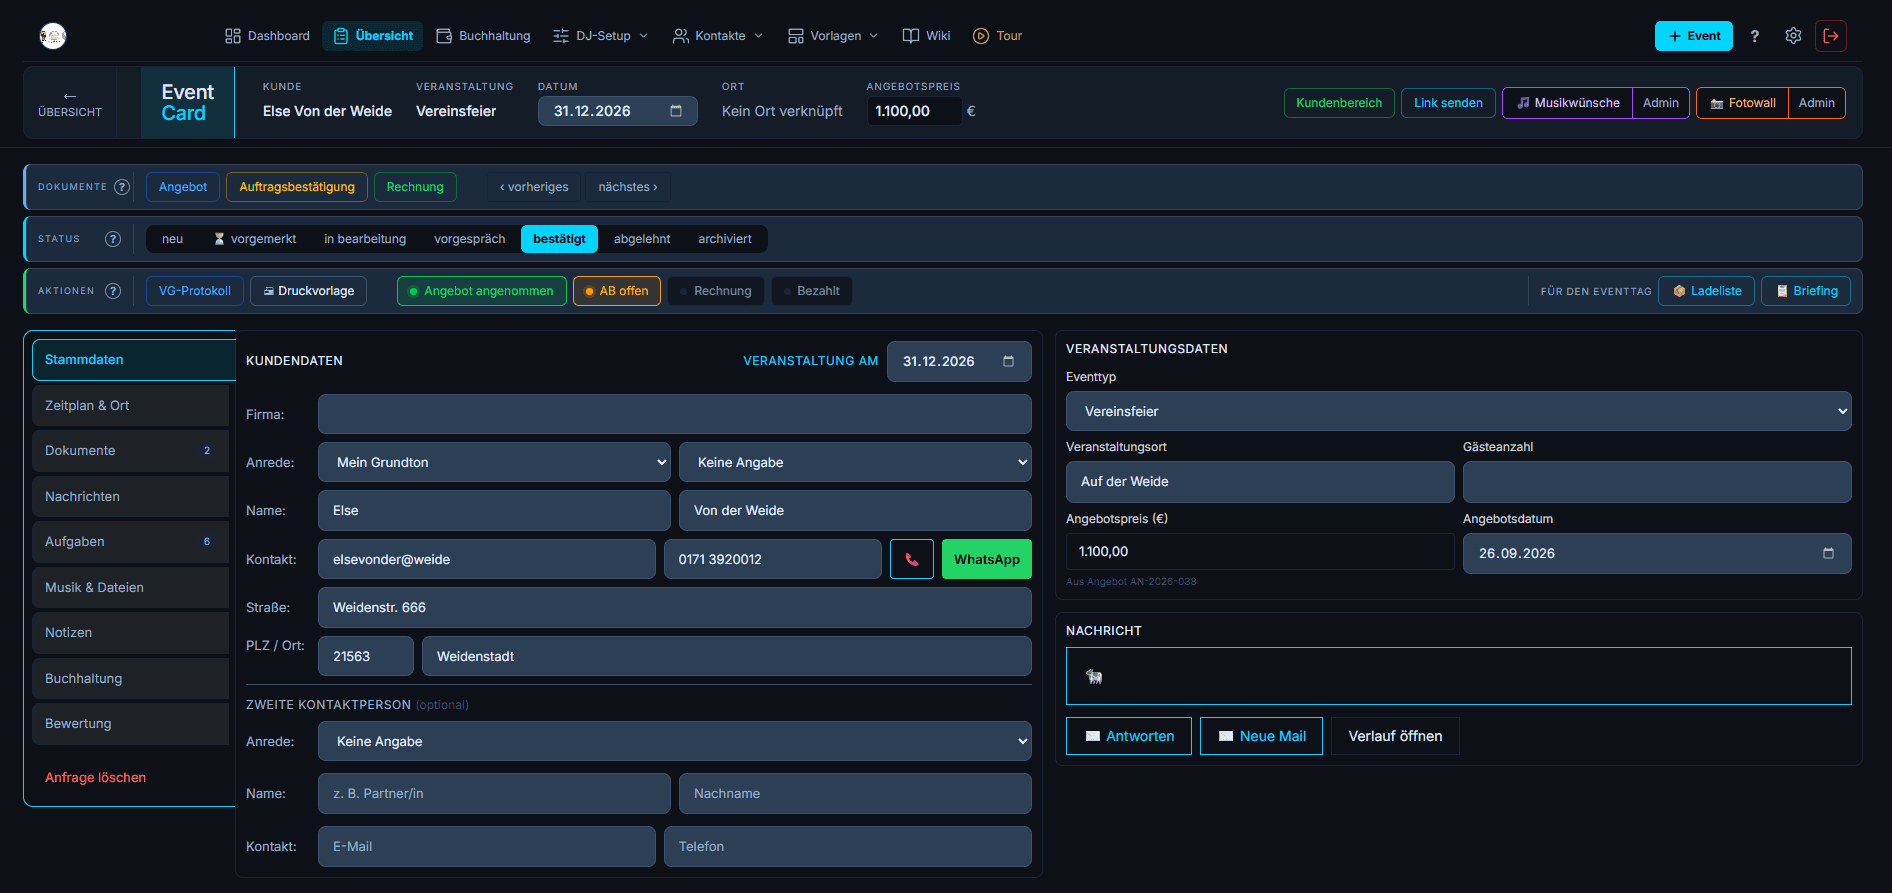
Task: Open the help question mark in top bar
Action: point(1754,36)
